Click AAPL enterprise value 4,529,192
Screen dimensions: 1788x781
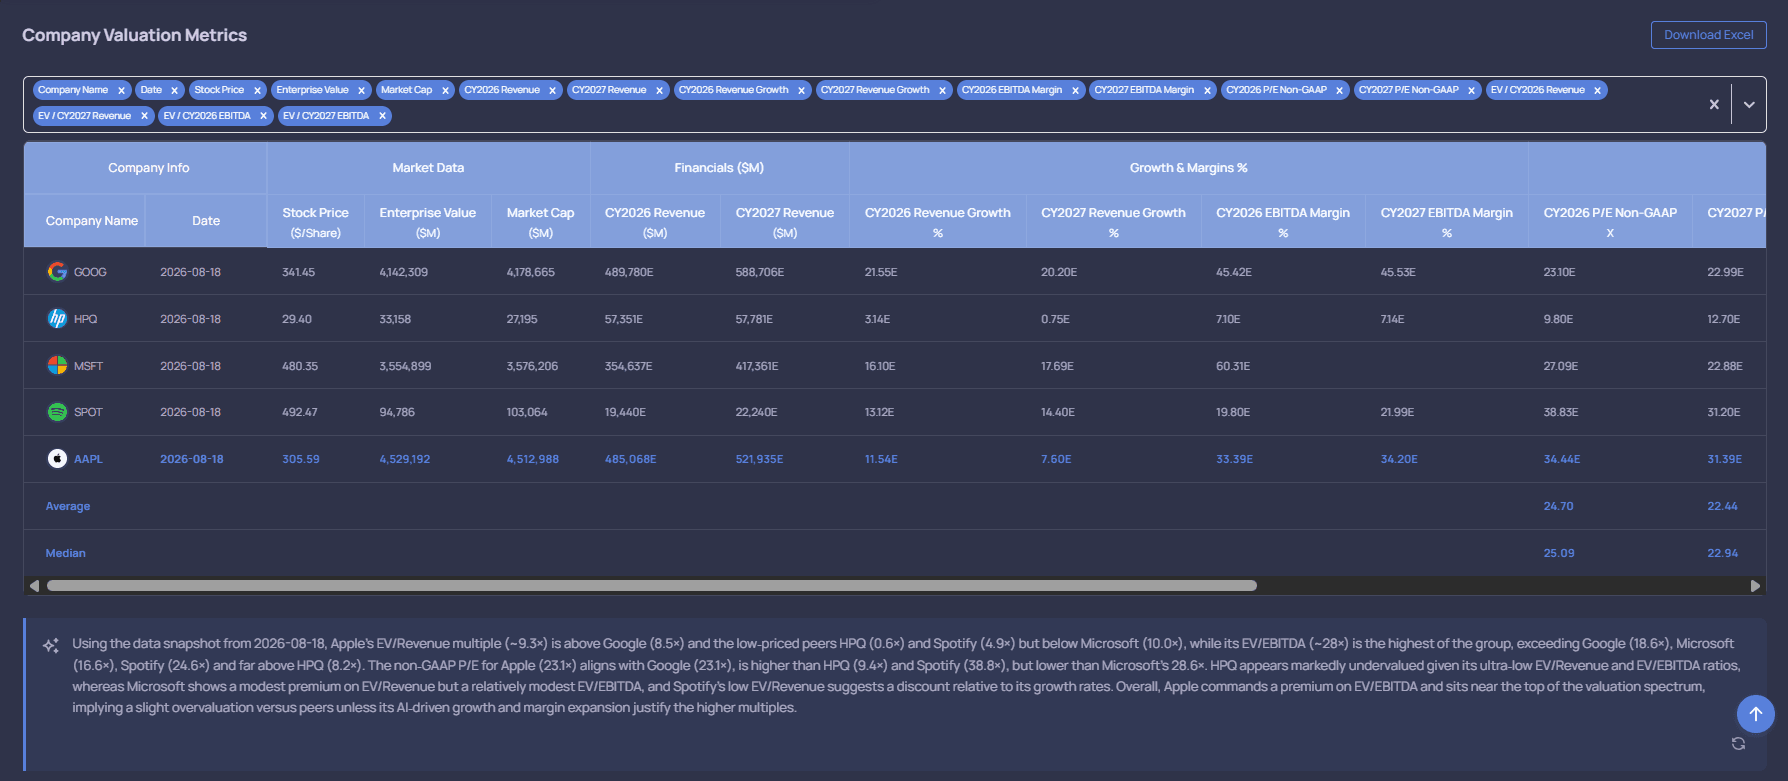(405, 459)
